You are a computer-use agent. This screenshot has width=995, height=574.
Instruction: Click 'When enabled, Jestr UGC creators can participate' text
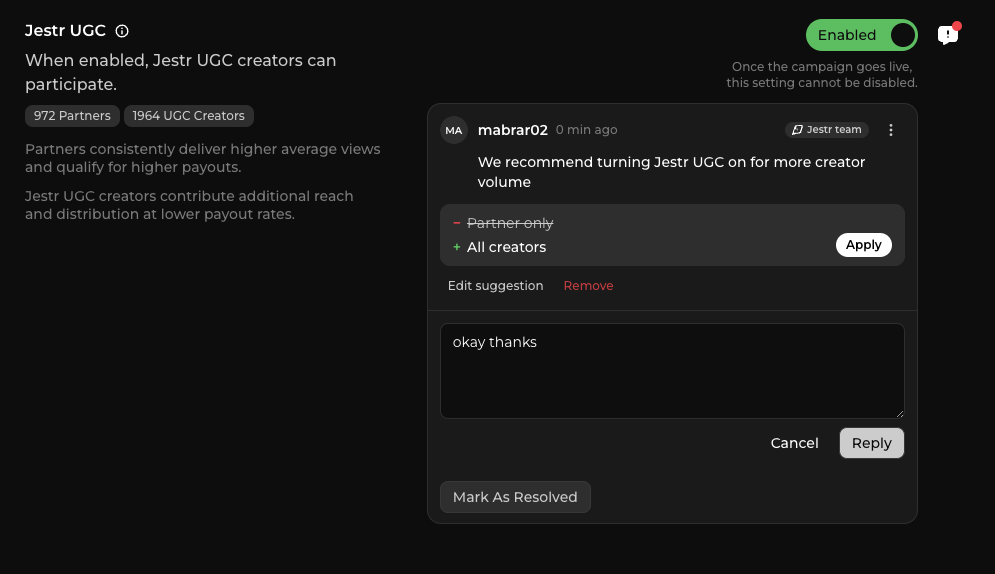pos(181,72)
